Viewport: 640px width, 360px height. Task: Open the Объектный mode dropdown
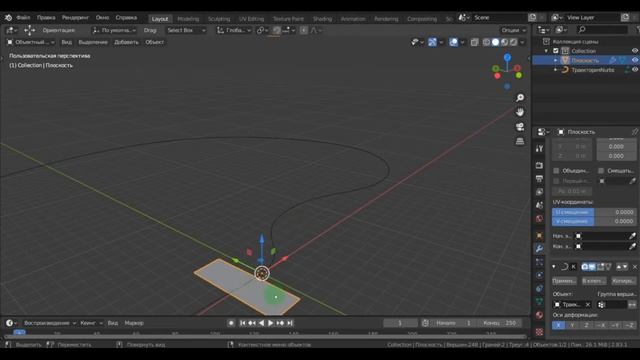point(31,42)
